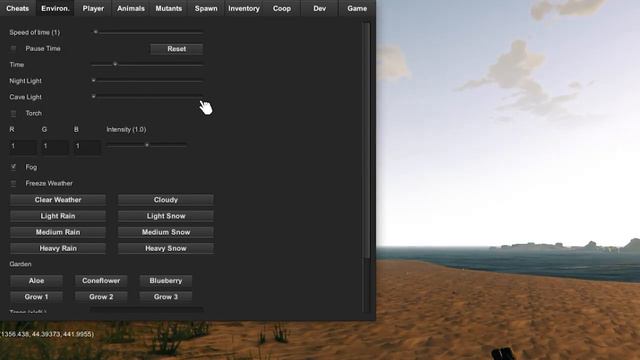Enable the Freeze Weather checkbox

click(13, 183)
